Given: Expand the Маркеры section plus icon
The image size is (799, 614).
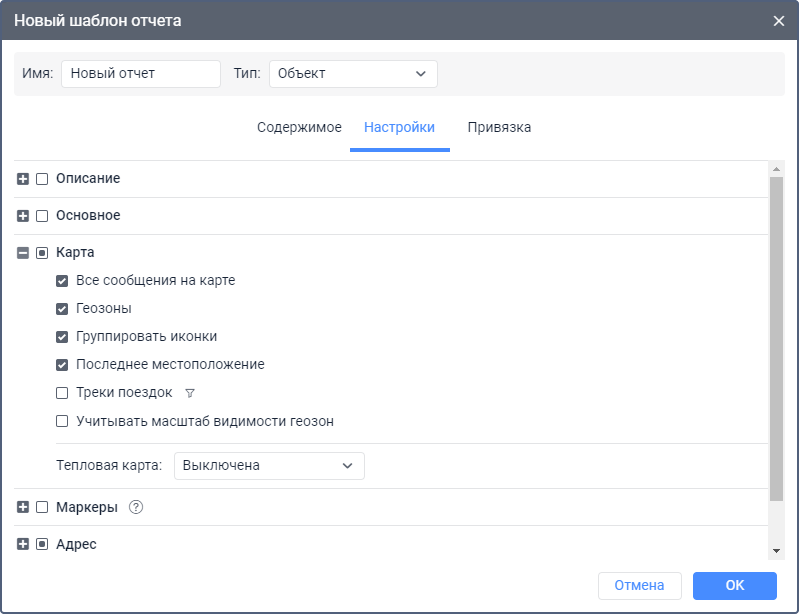Looking at the screenshot, I should coord(23,507).
